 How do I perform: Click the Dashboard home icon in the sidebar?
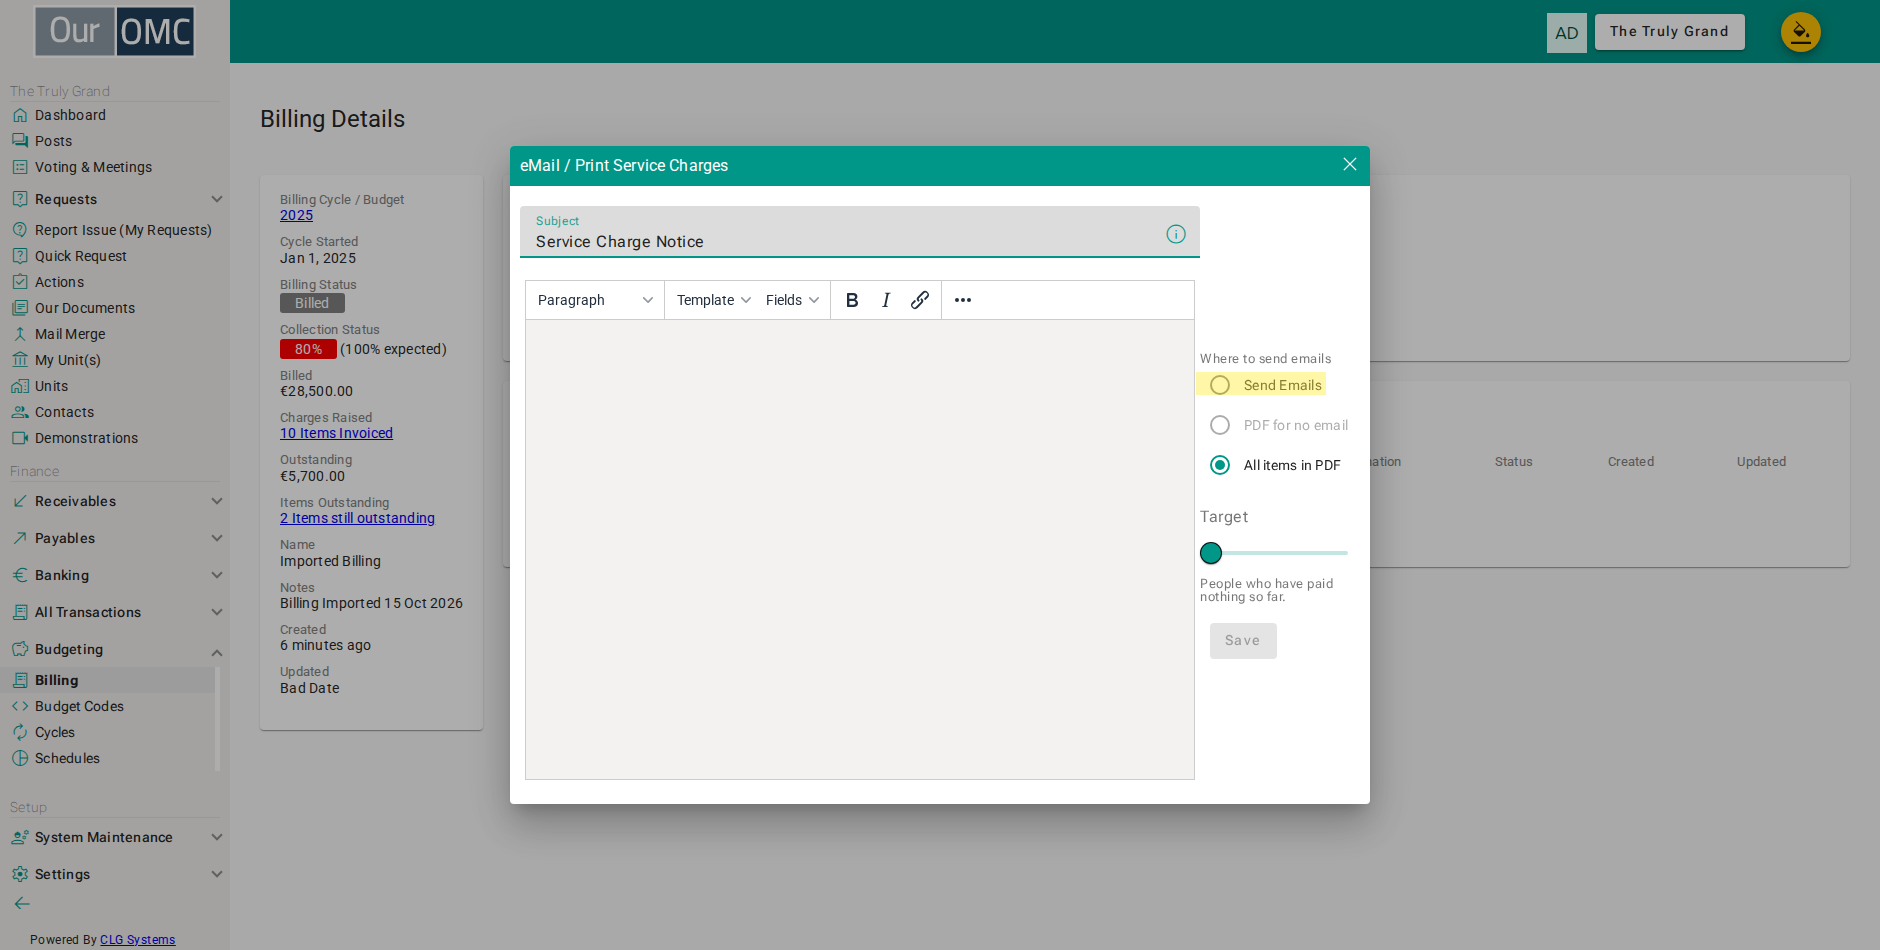pyautogui.click(x=20, y=115)
